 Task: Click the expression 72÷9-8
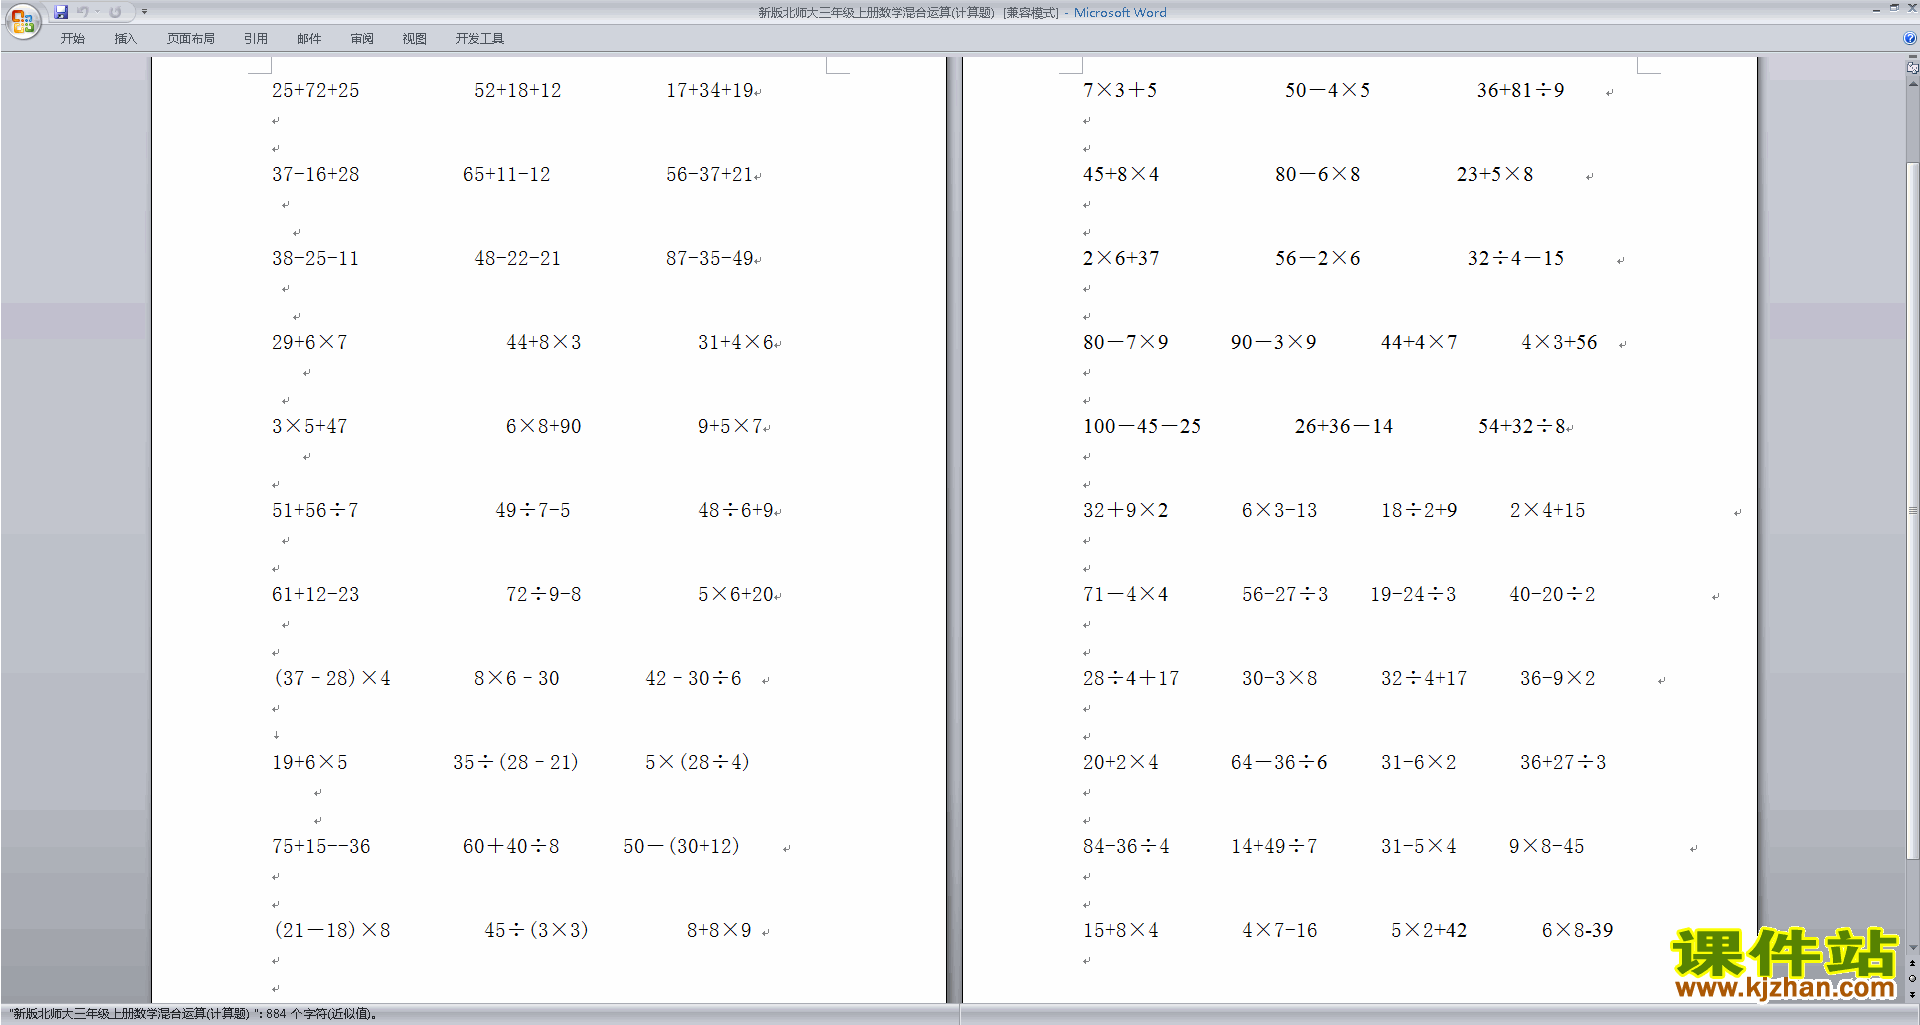(543, 594)
